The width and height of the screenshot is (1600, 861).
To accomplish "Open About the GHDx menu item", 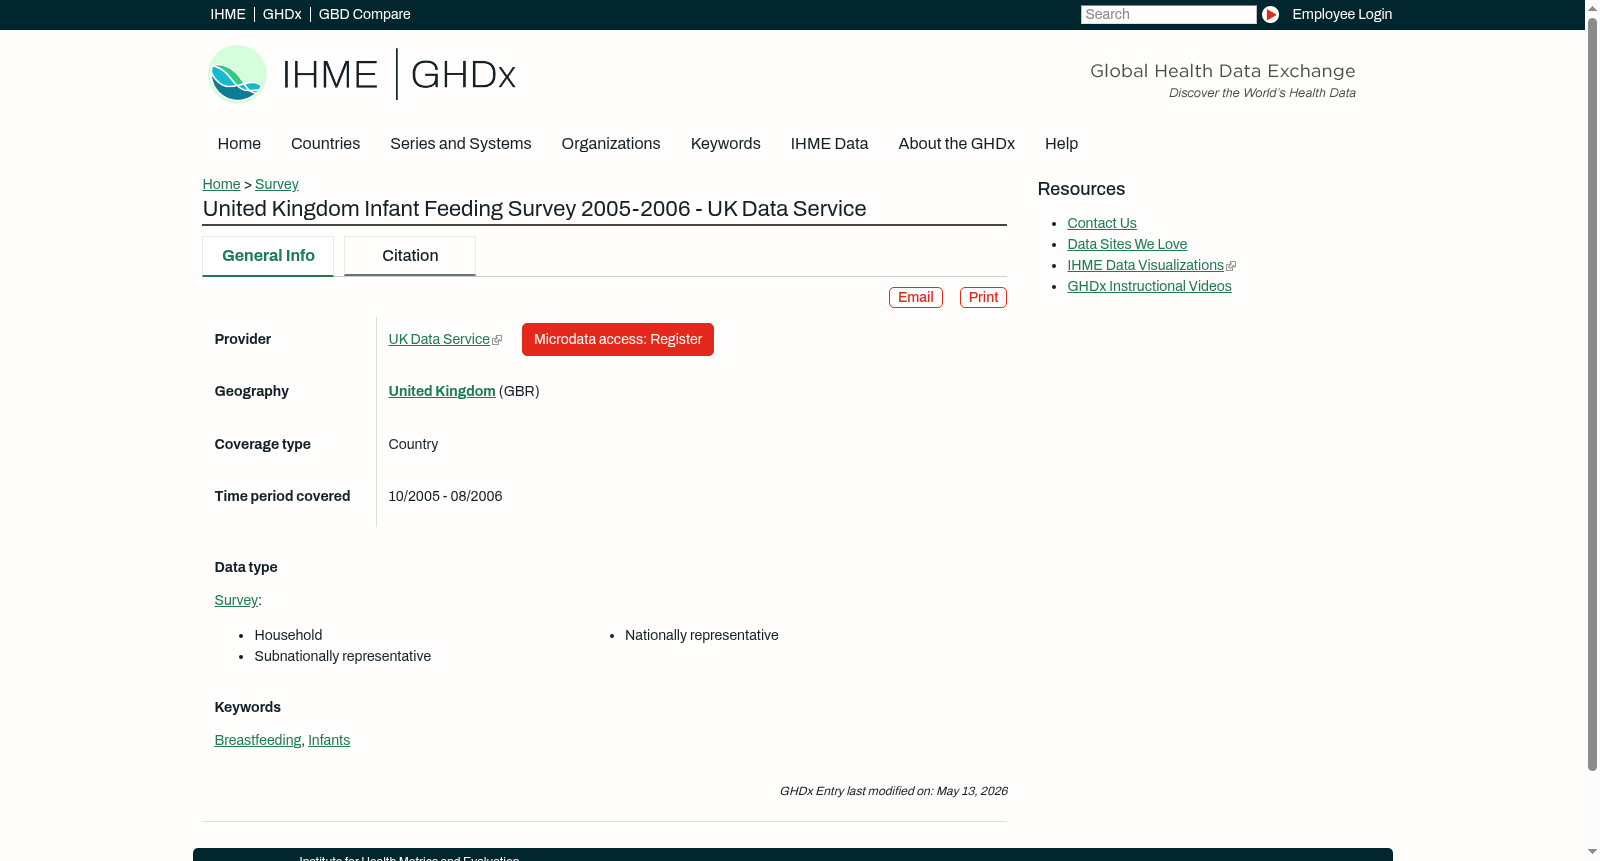I will (956, 144).
